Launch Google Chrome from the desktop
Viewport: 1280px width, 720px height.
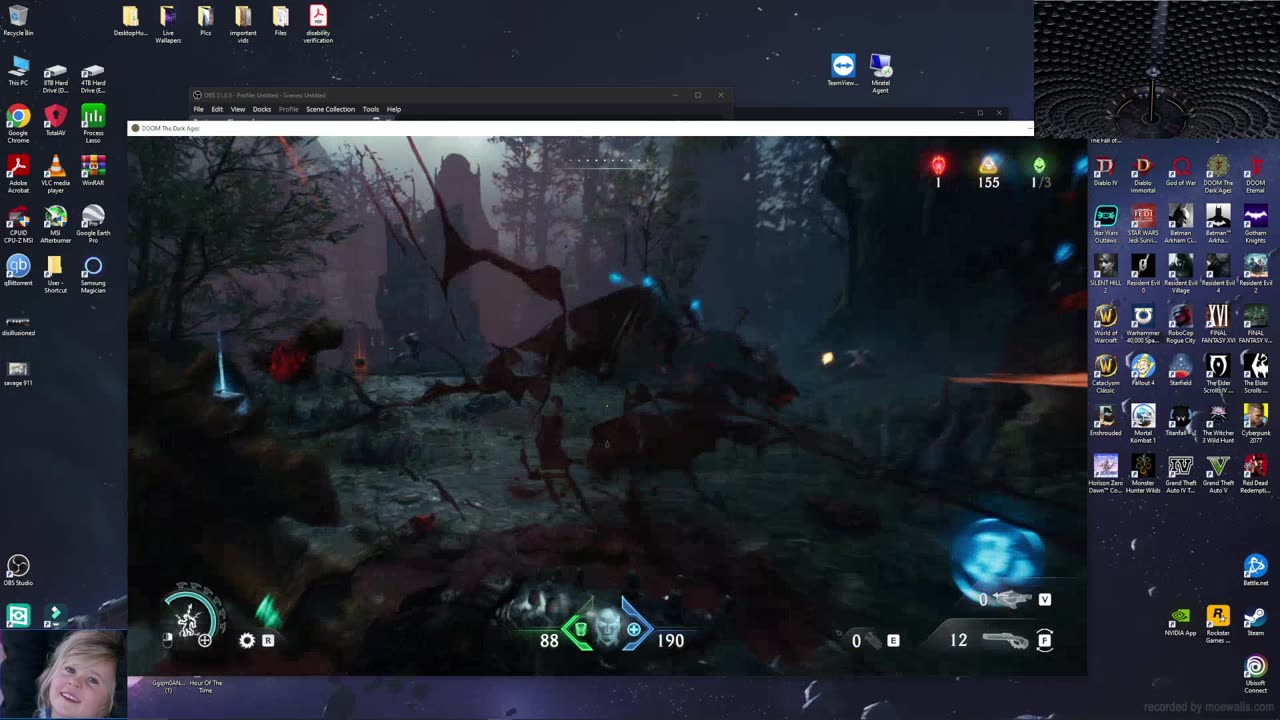tap(18, 124)
